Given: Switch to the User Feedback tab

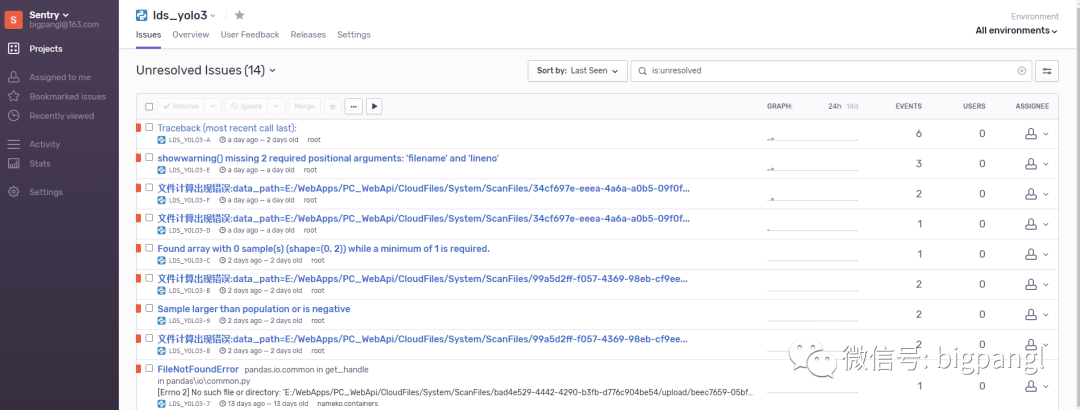Looking at the screenshot, I should (x=250, y=35).
